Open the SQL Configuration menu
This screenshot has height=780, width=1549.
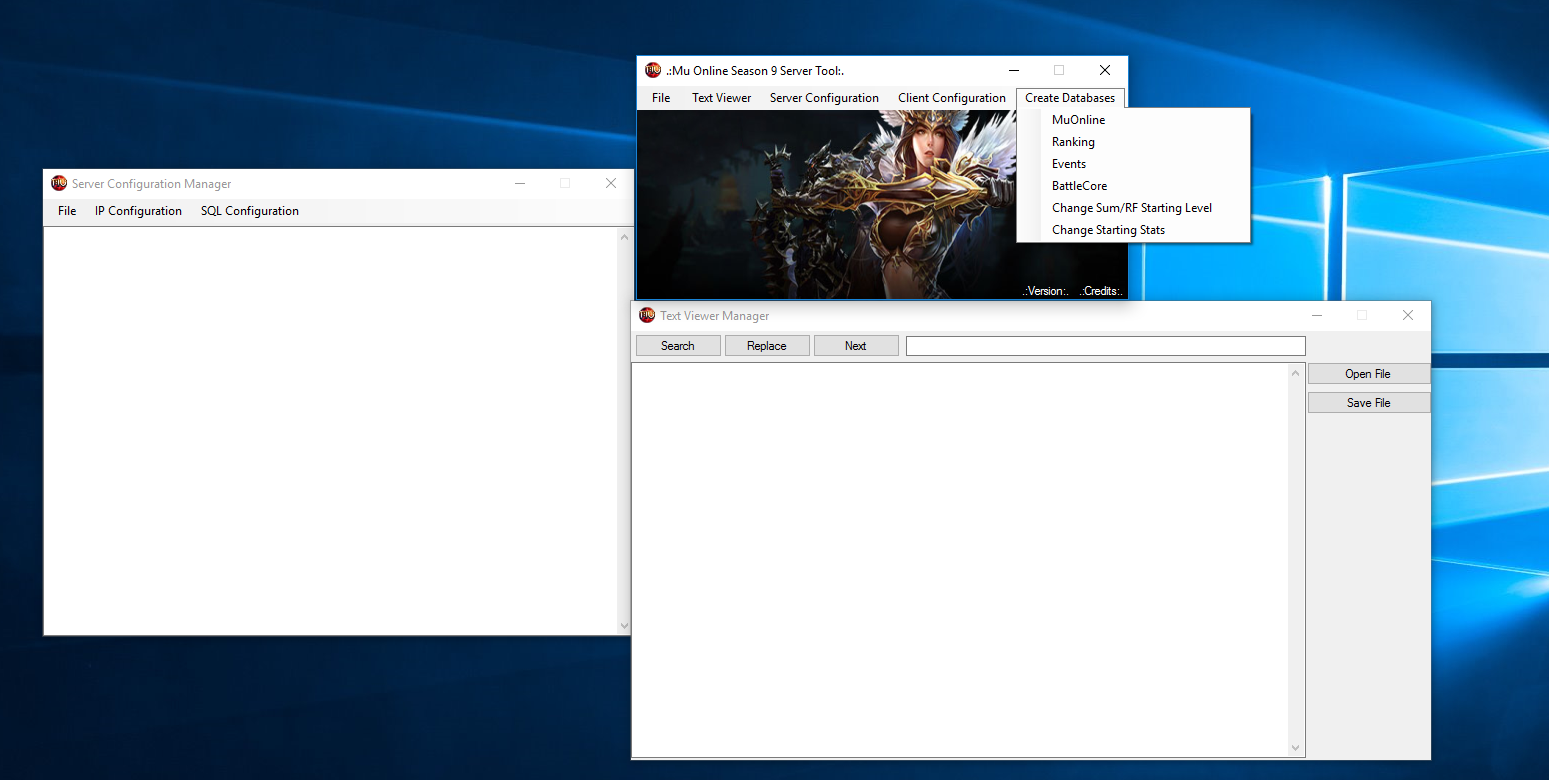250,211
